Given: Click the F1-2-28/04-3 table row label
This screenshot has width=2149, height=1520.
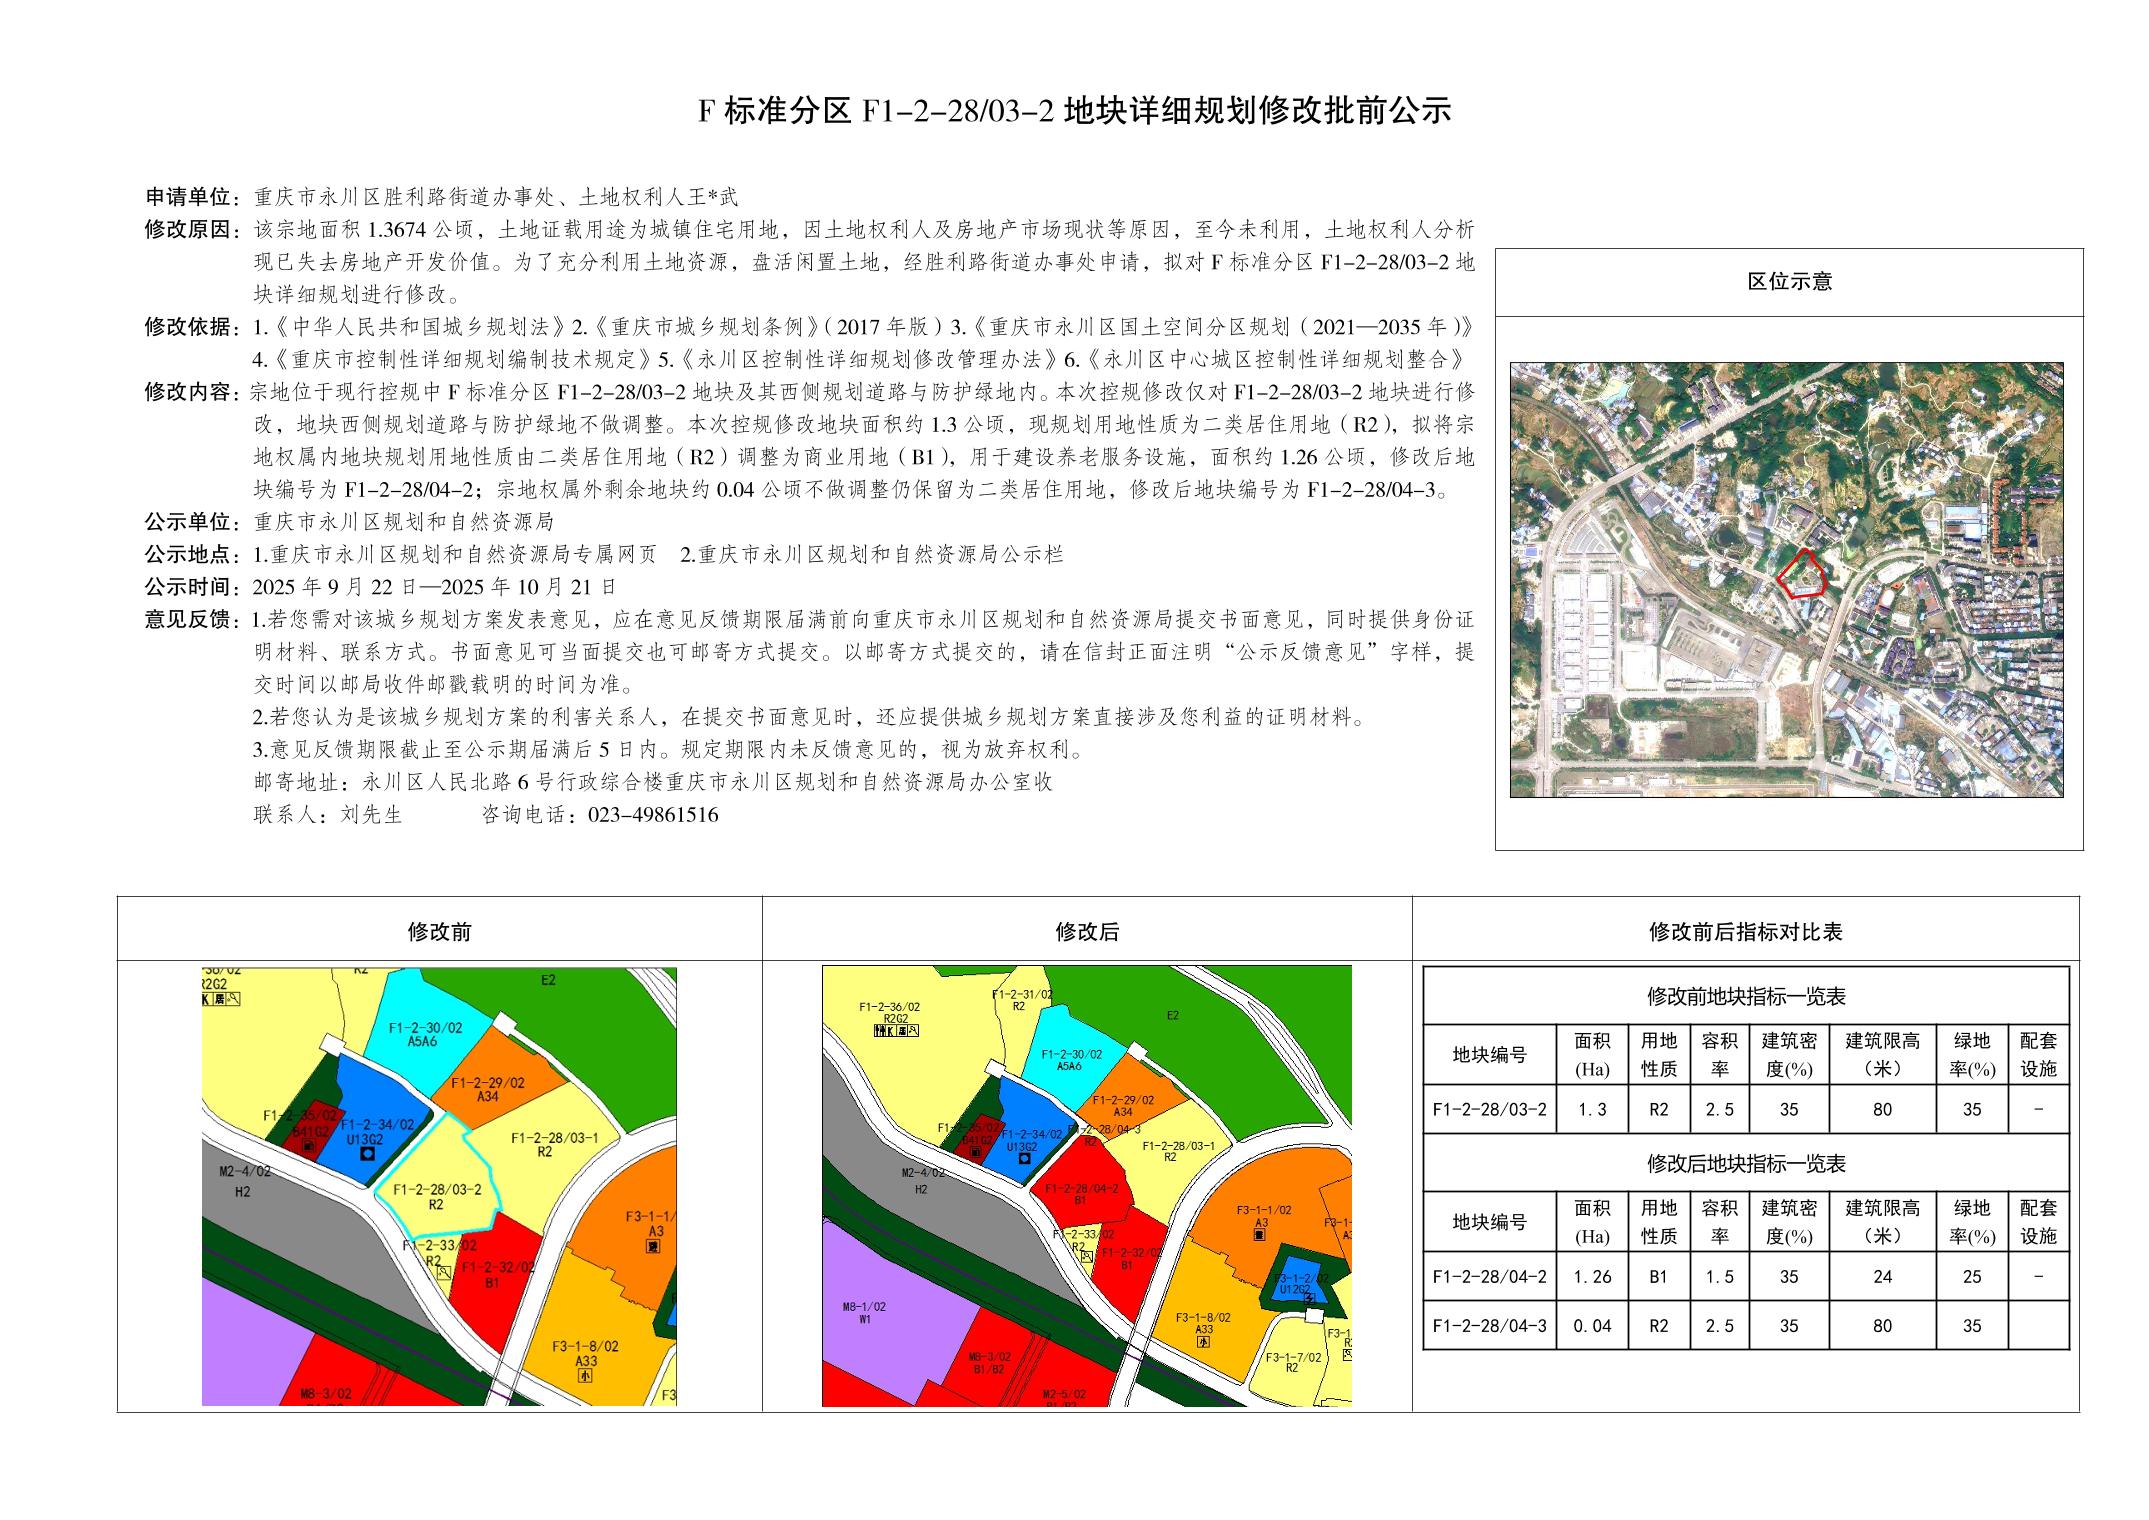Looking at the screenshot, I should click(1488, 1326).
